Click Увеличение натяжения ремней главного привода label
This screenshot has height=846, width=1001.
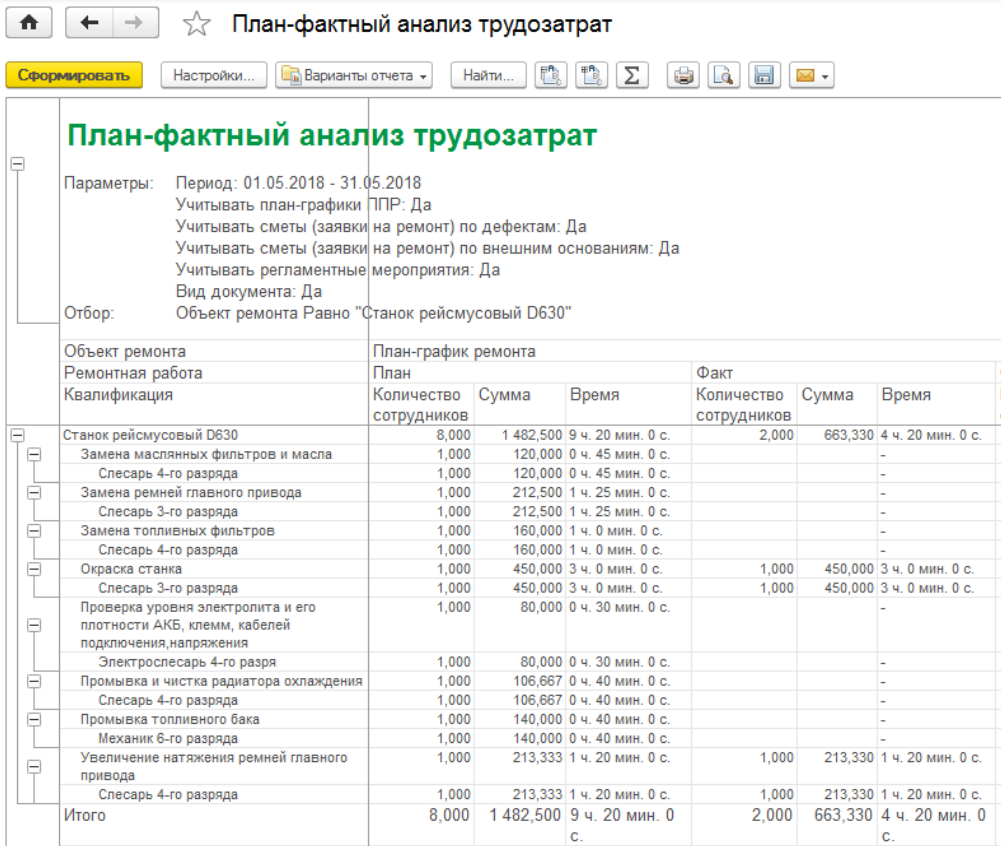click(x=214, y=767)
